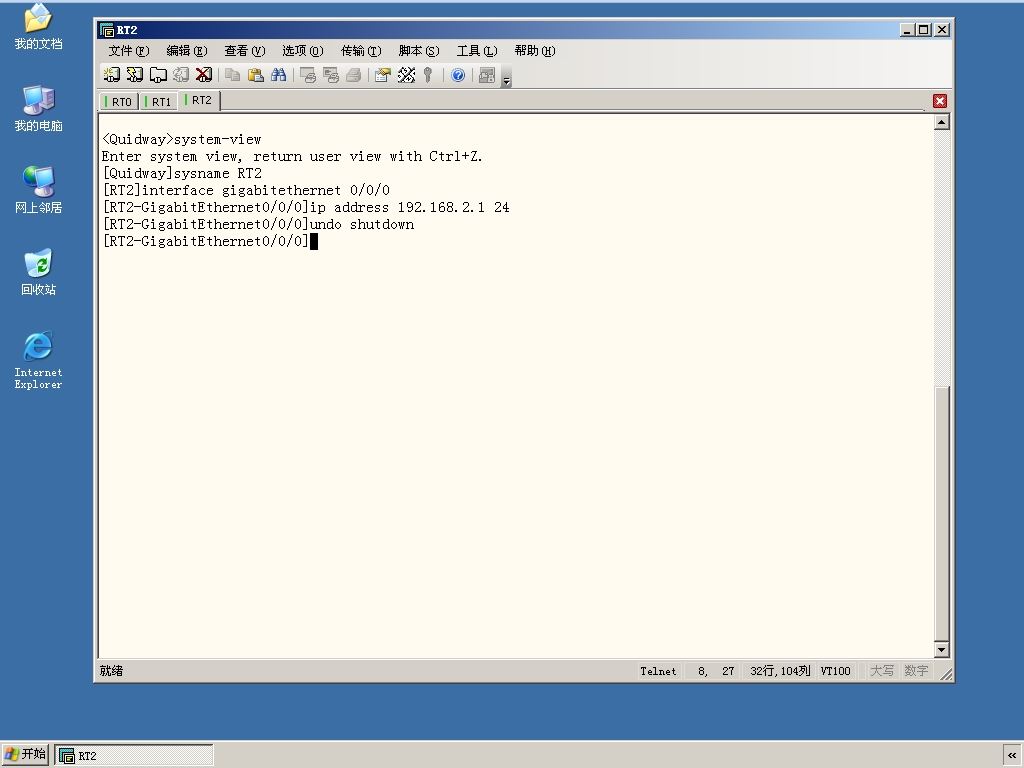
Task: Select the 回收站 recycle bin icon
Action: tap(39, 272)
